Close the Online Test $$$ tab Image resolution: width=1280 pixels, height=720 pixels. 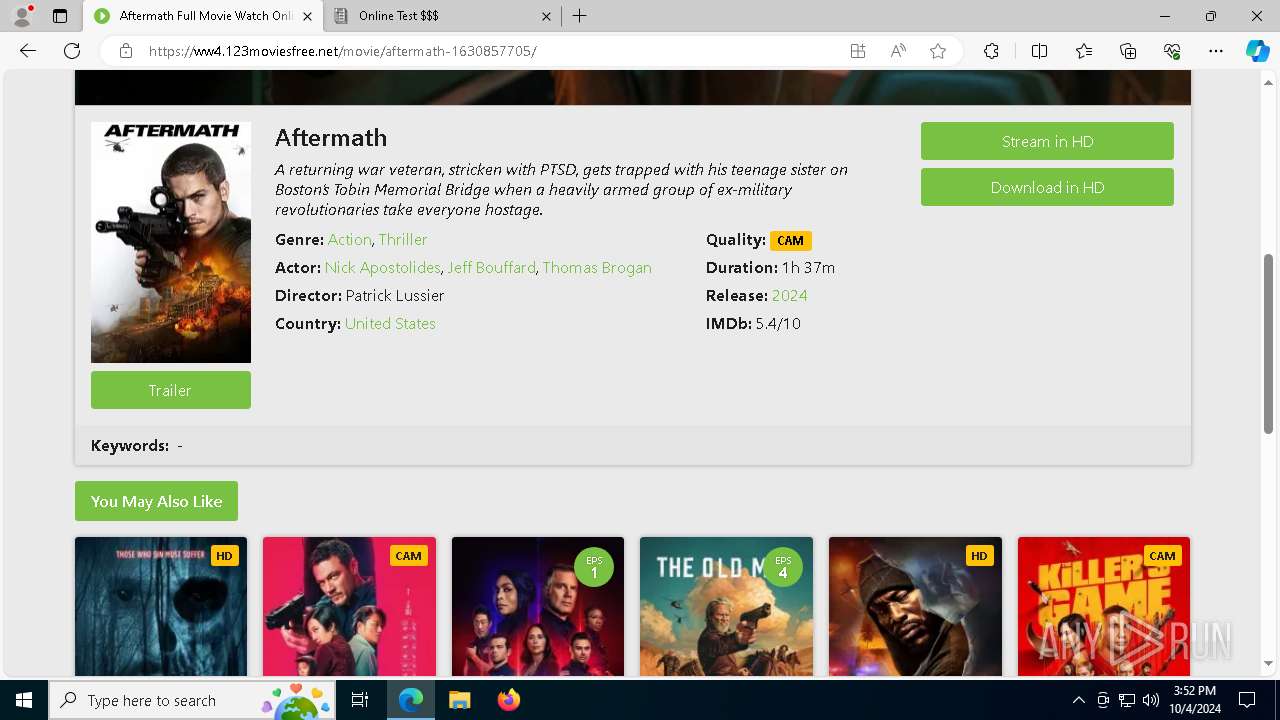coord(546,16)
